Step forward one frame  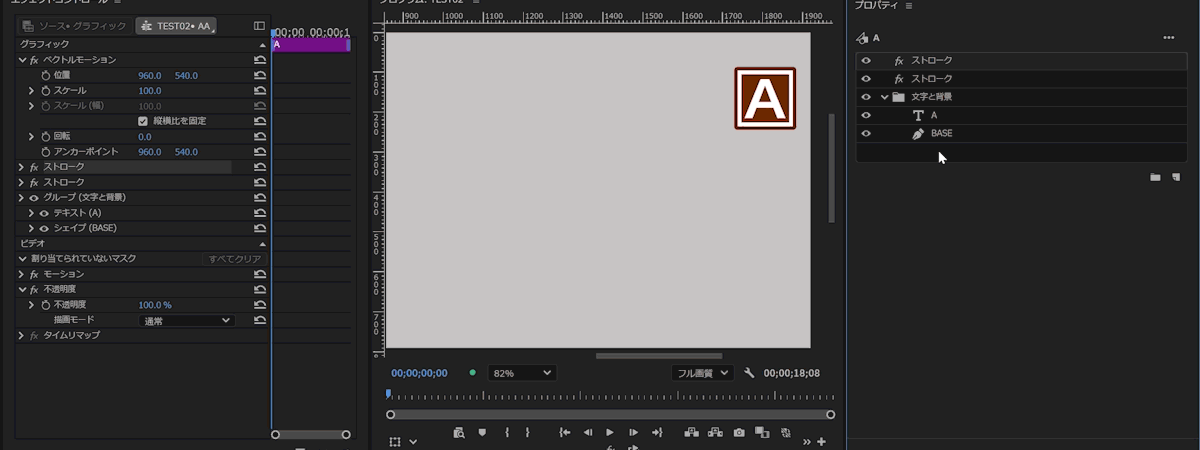click(x=633, y=432)
